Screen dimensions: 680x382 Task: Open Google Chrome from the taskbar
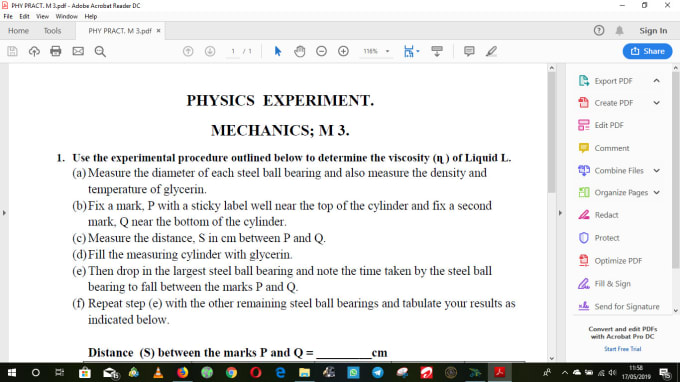pyautogui.click(x=231, y=372)
